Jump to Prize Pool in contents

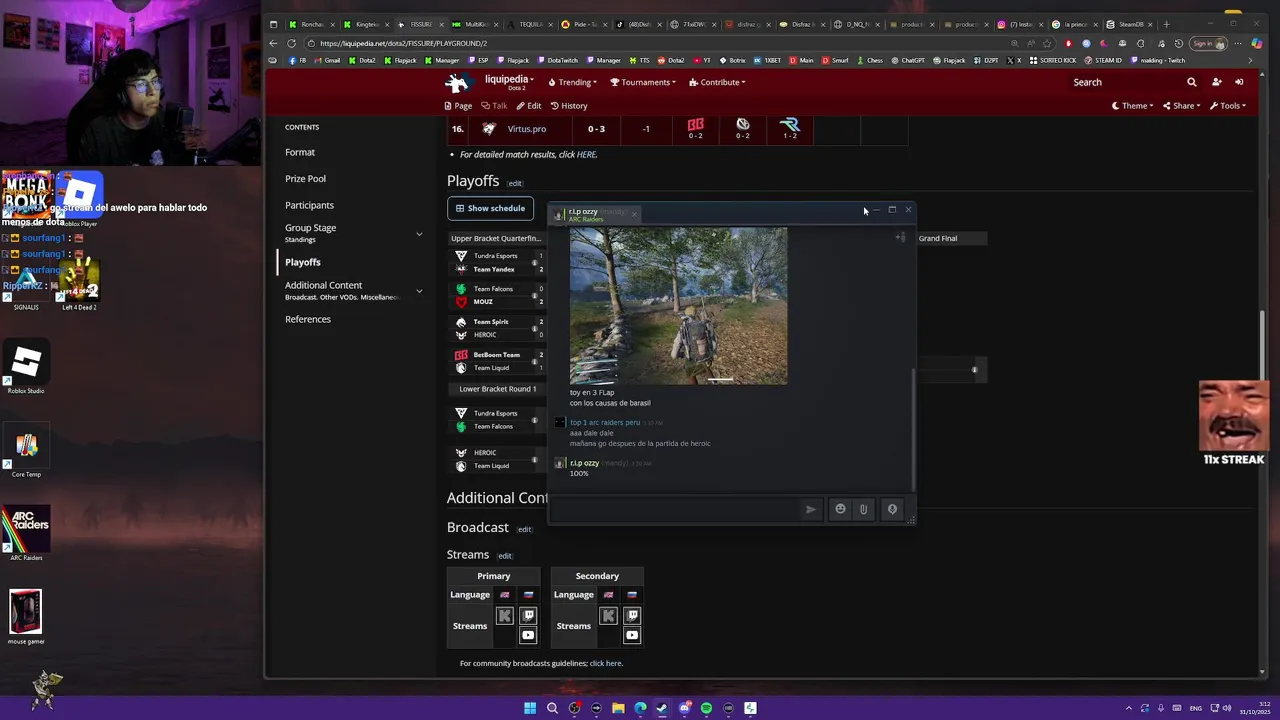(305, 179)
